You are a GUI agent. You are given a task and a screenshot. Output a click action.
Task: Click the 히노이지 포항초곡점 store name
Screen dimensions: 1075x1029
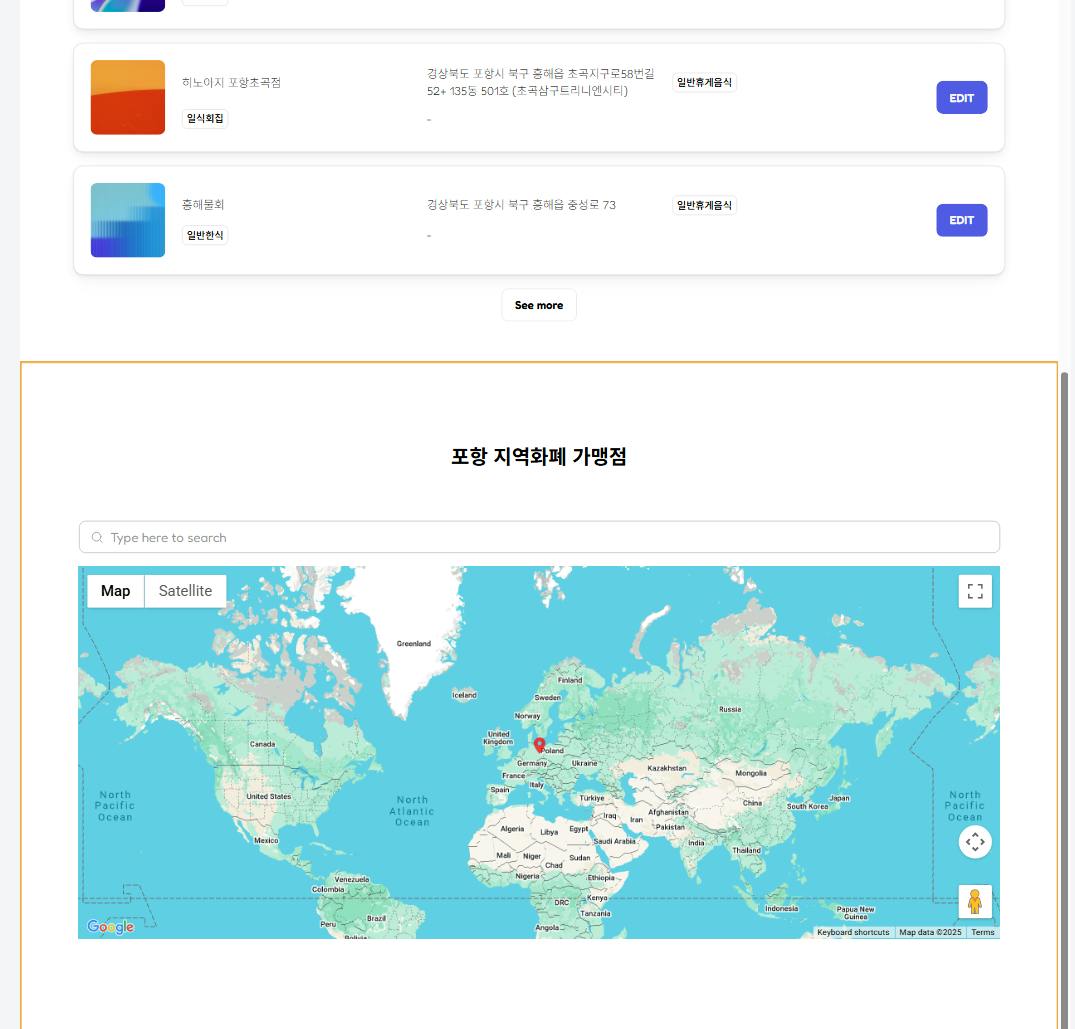(x=231, y=82)
